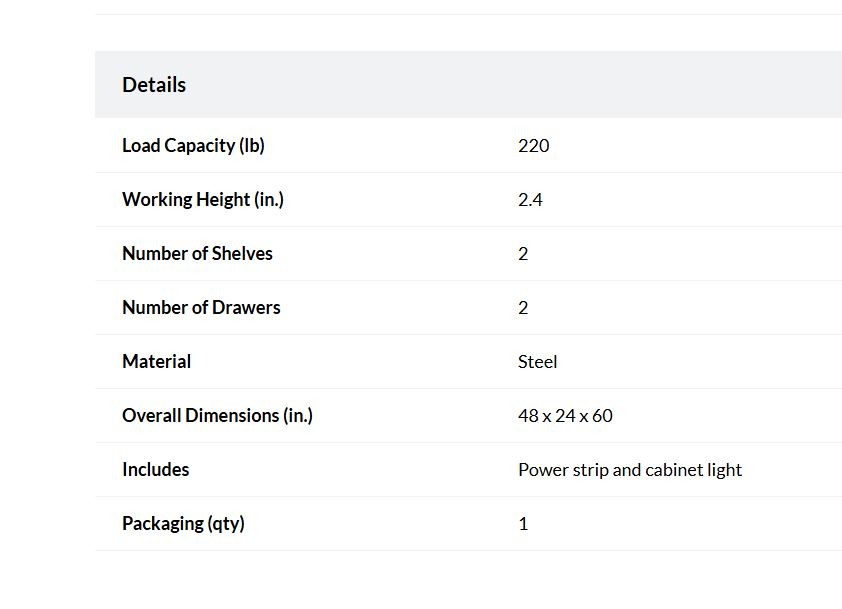Select the Working Height (in.) label
The height and width of the screenshot is (609, 842).
coord(203,200)
